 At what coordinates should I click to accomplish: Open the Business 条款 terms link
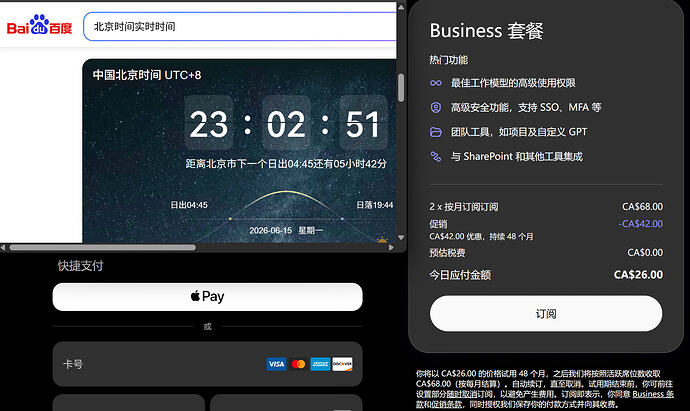coord(653,394)
